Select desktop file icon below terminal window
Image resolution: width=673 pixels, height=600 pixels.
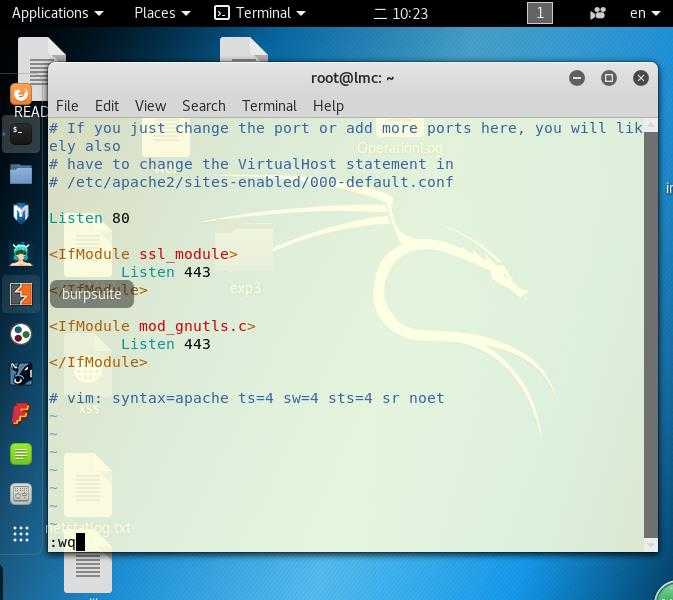click(x=88, y=571)
